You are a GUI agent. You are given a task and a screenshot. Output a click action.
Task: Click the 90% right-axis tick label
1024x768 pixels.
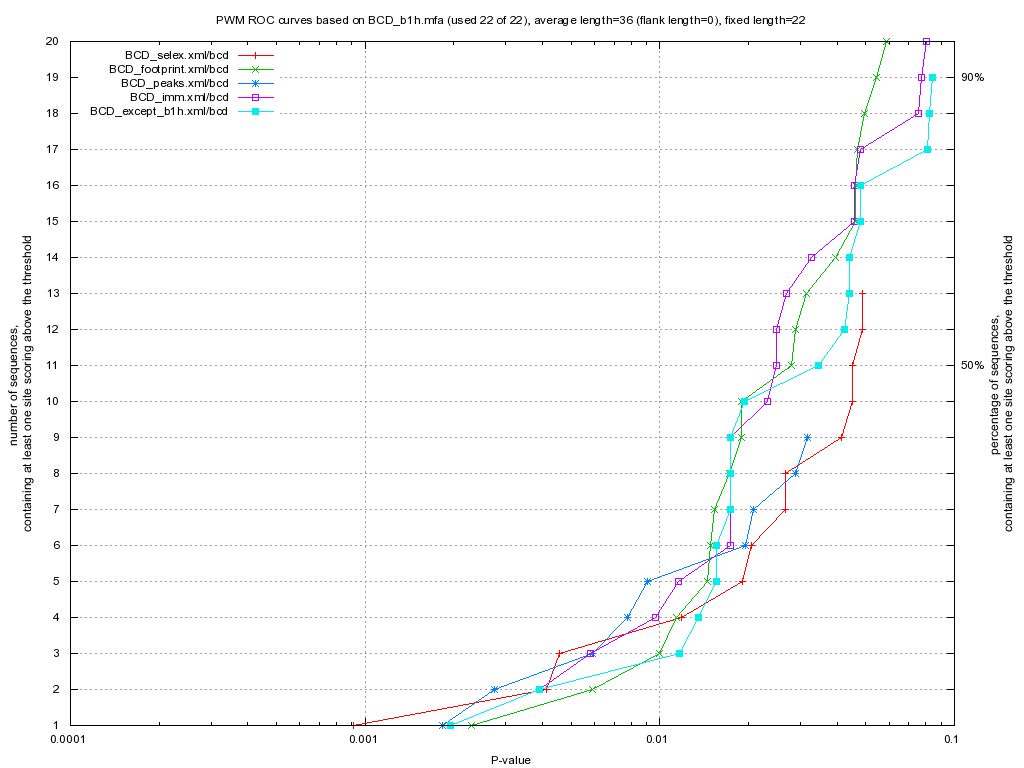(x=972, y=77)
